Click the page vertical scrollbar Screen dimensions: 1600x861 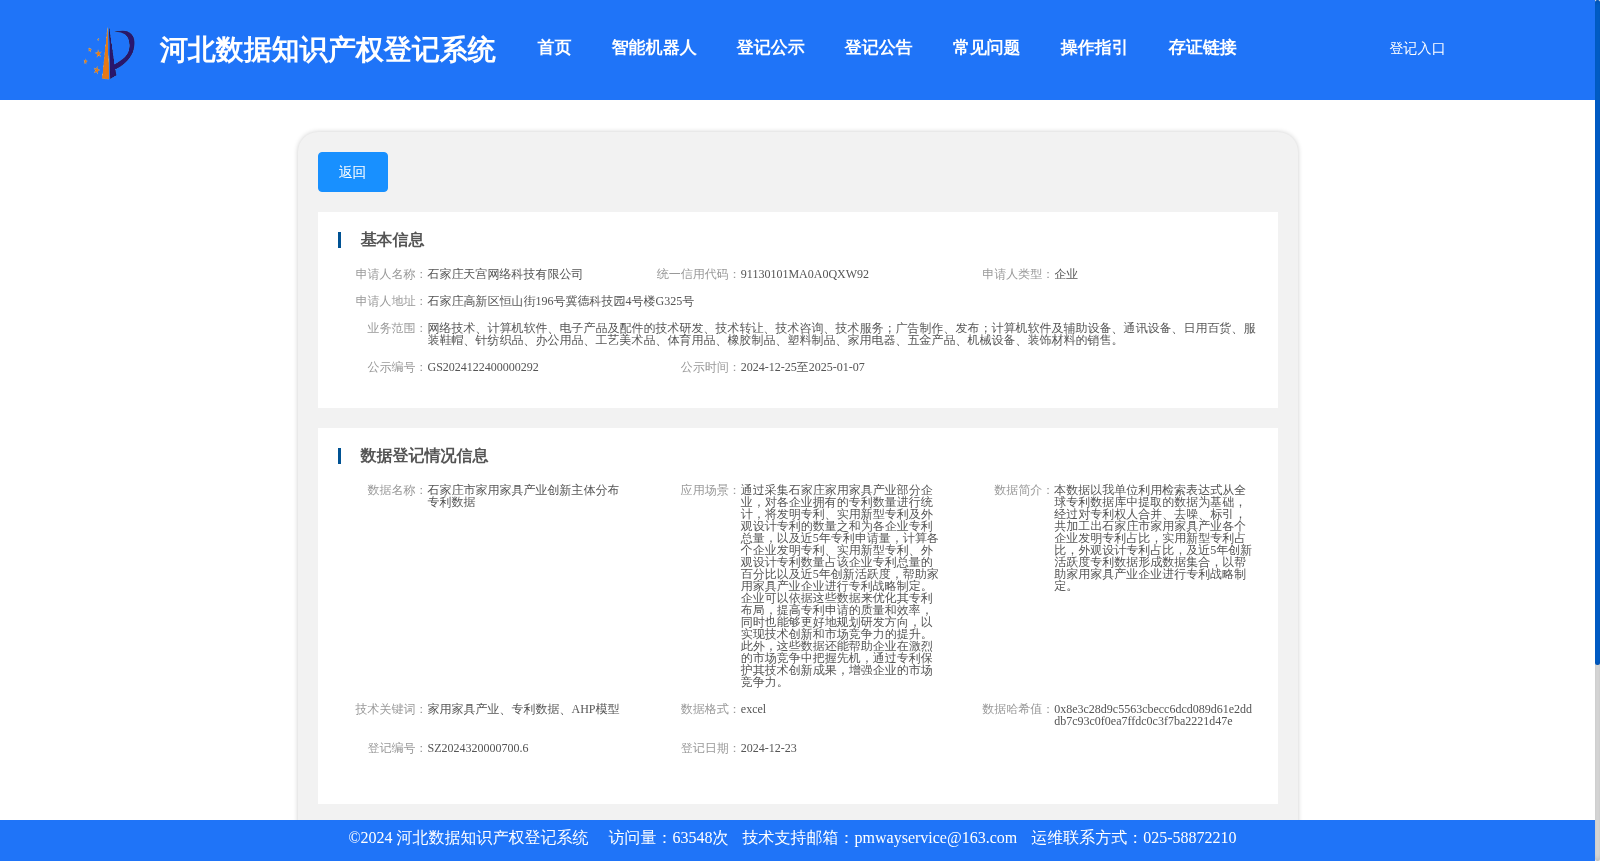(x=1597, y=332)
